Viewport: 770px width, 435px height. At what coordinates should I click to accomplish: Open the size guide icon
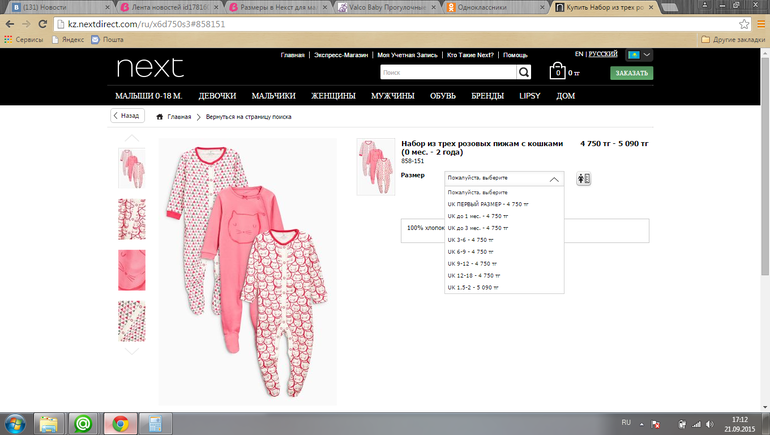pos(584,179)
